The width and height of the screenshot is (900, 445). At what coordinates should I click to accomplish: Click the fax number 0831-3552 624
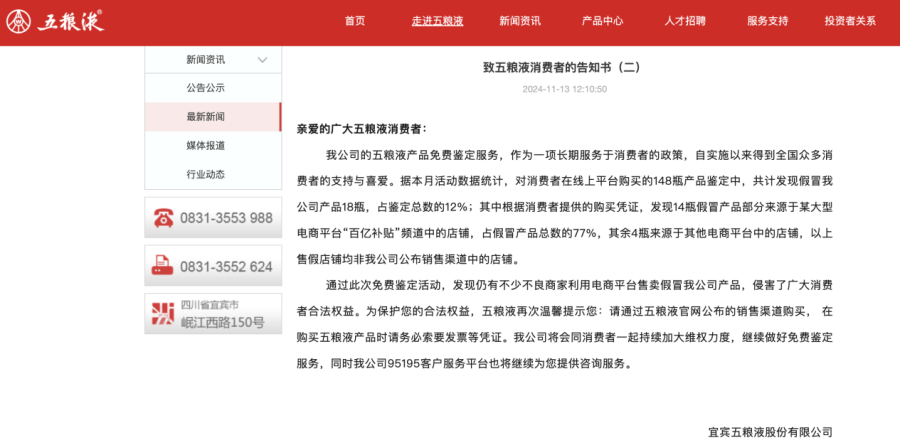226,267
